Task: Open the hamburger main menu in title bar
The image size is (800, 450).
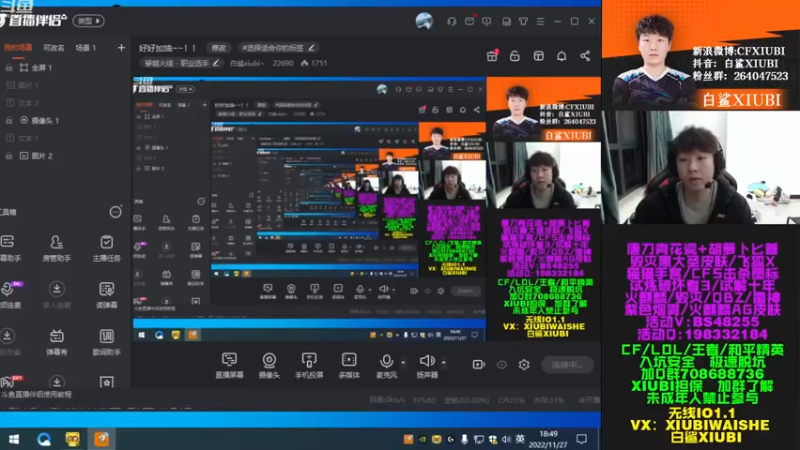Action: pos(540,21)
